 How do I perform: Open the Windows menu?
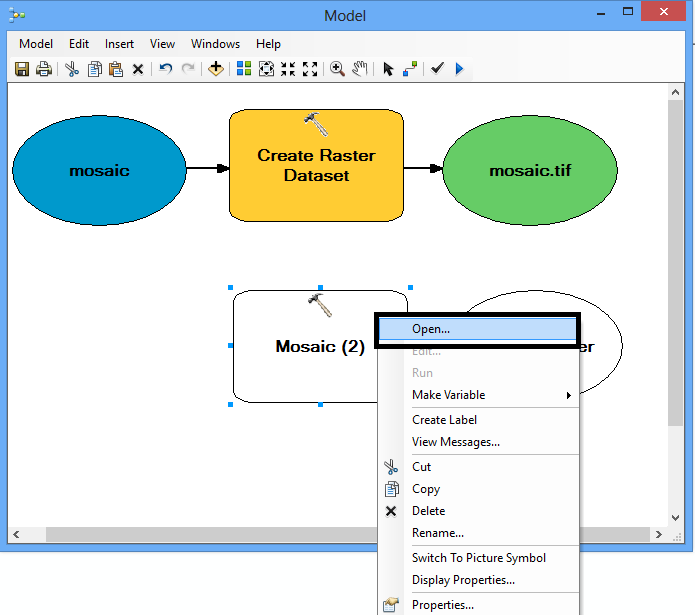[x=215, y=44]
